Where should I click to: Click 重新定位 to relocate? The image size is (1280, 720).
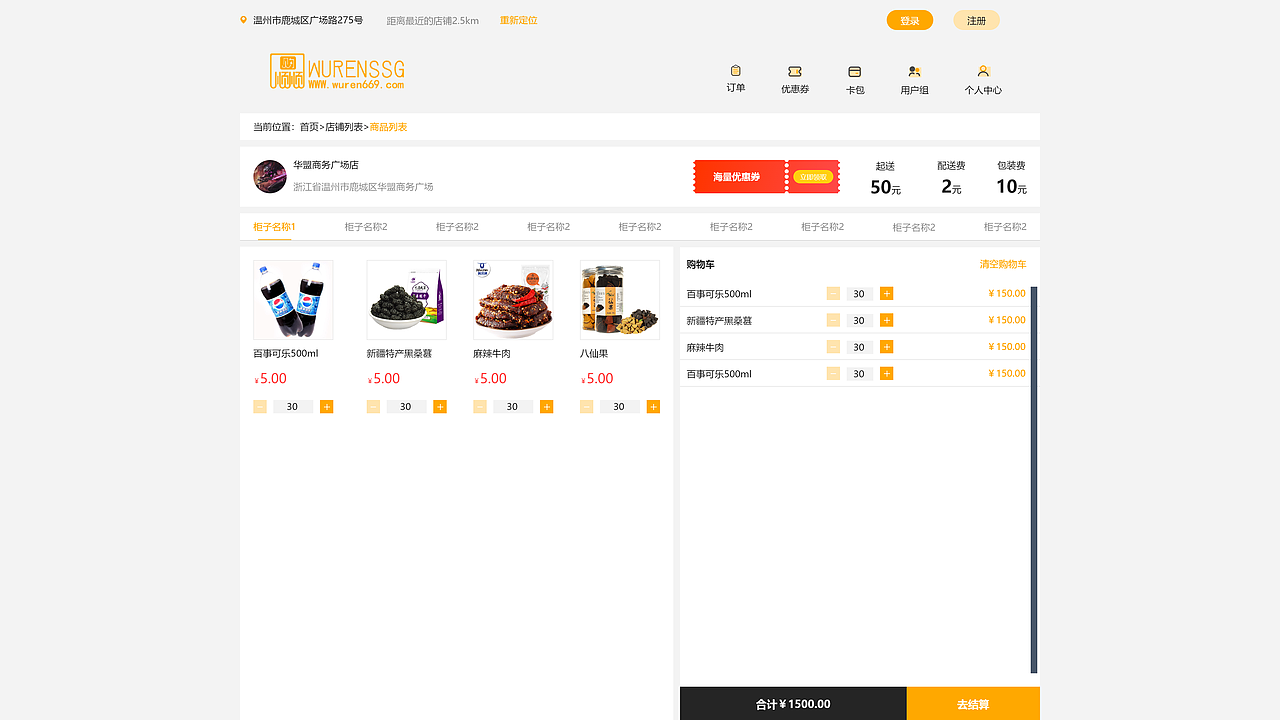[519, 20]
